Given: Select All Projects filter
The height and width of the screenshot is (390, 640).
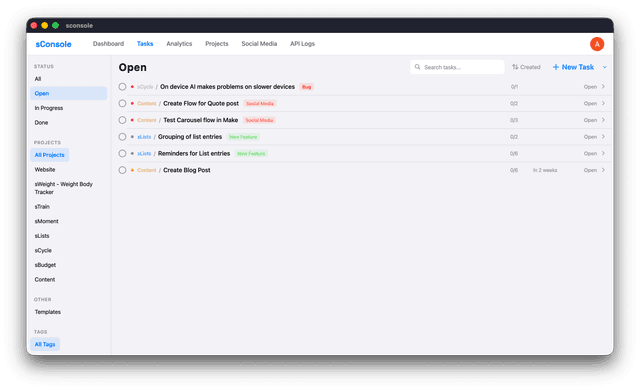Looking at the screenshot, I should pos(49,155).
